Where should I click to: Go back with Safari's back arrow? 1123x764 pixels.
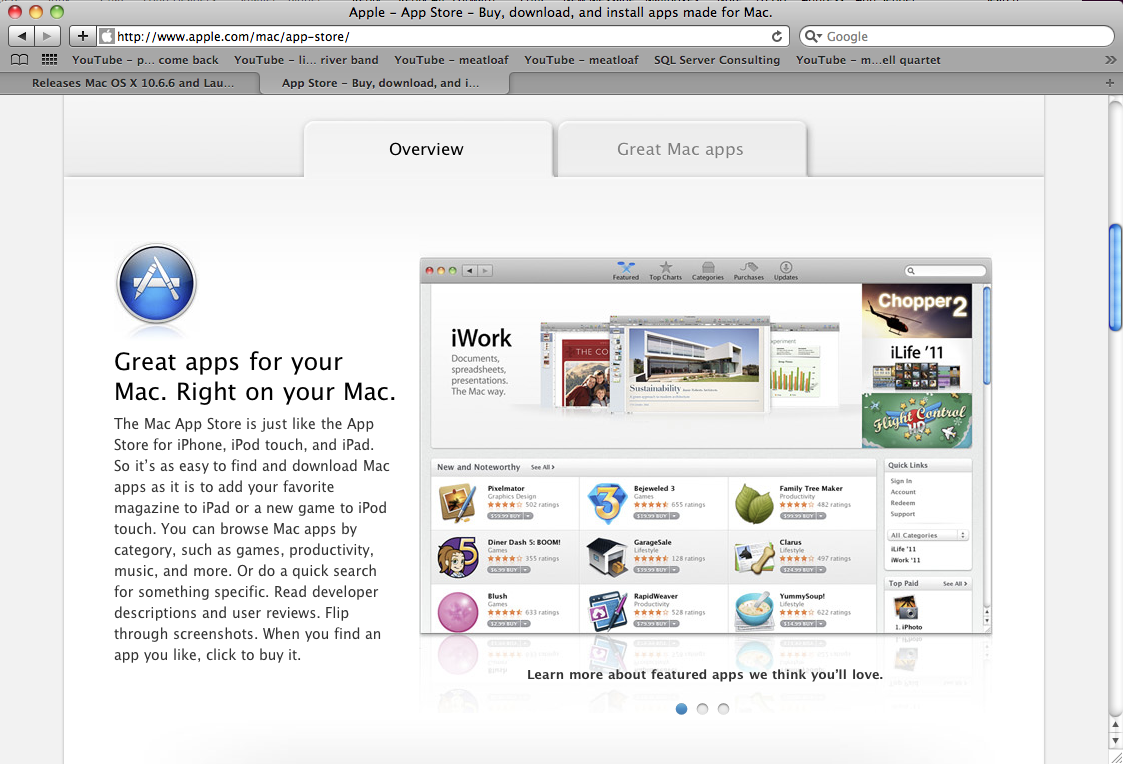click(x=21, y=36)
